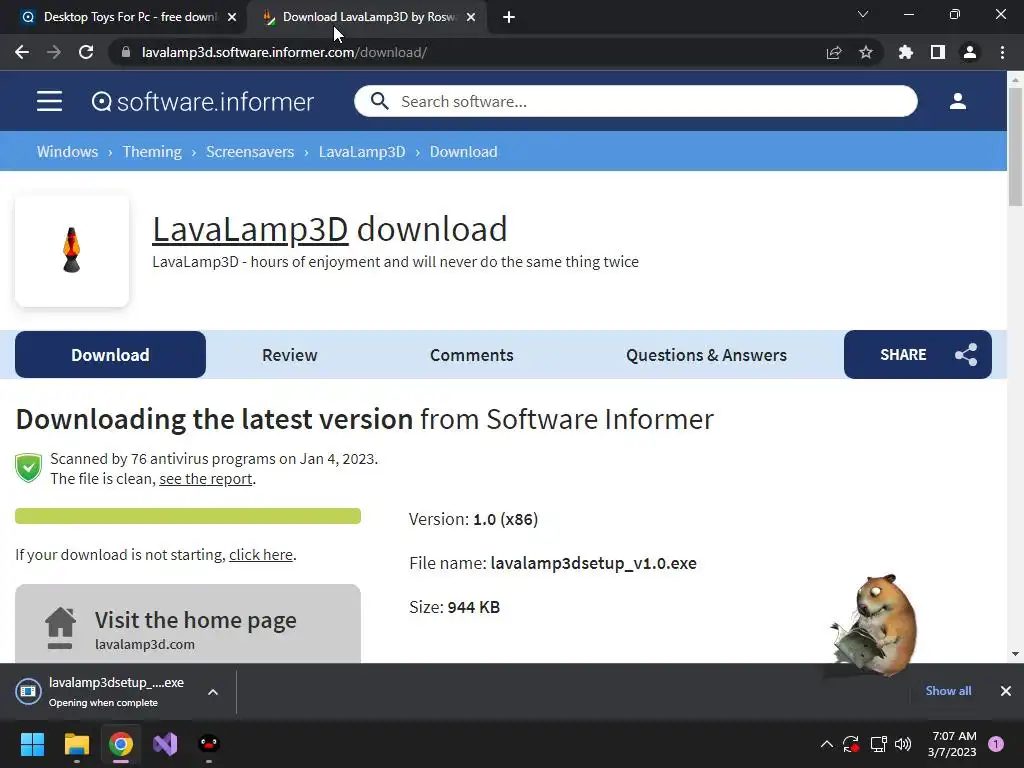Click the 'click here' download link
The height and width of the screenshot is (768, 1024).
[x=261, y=554]
